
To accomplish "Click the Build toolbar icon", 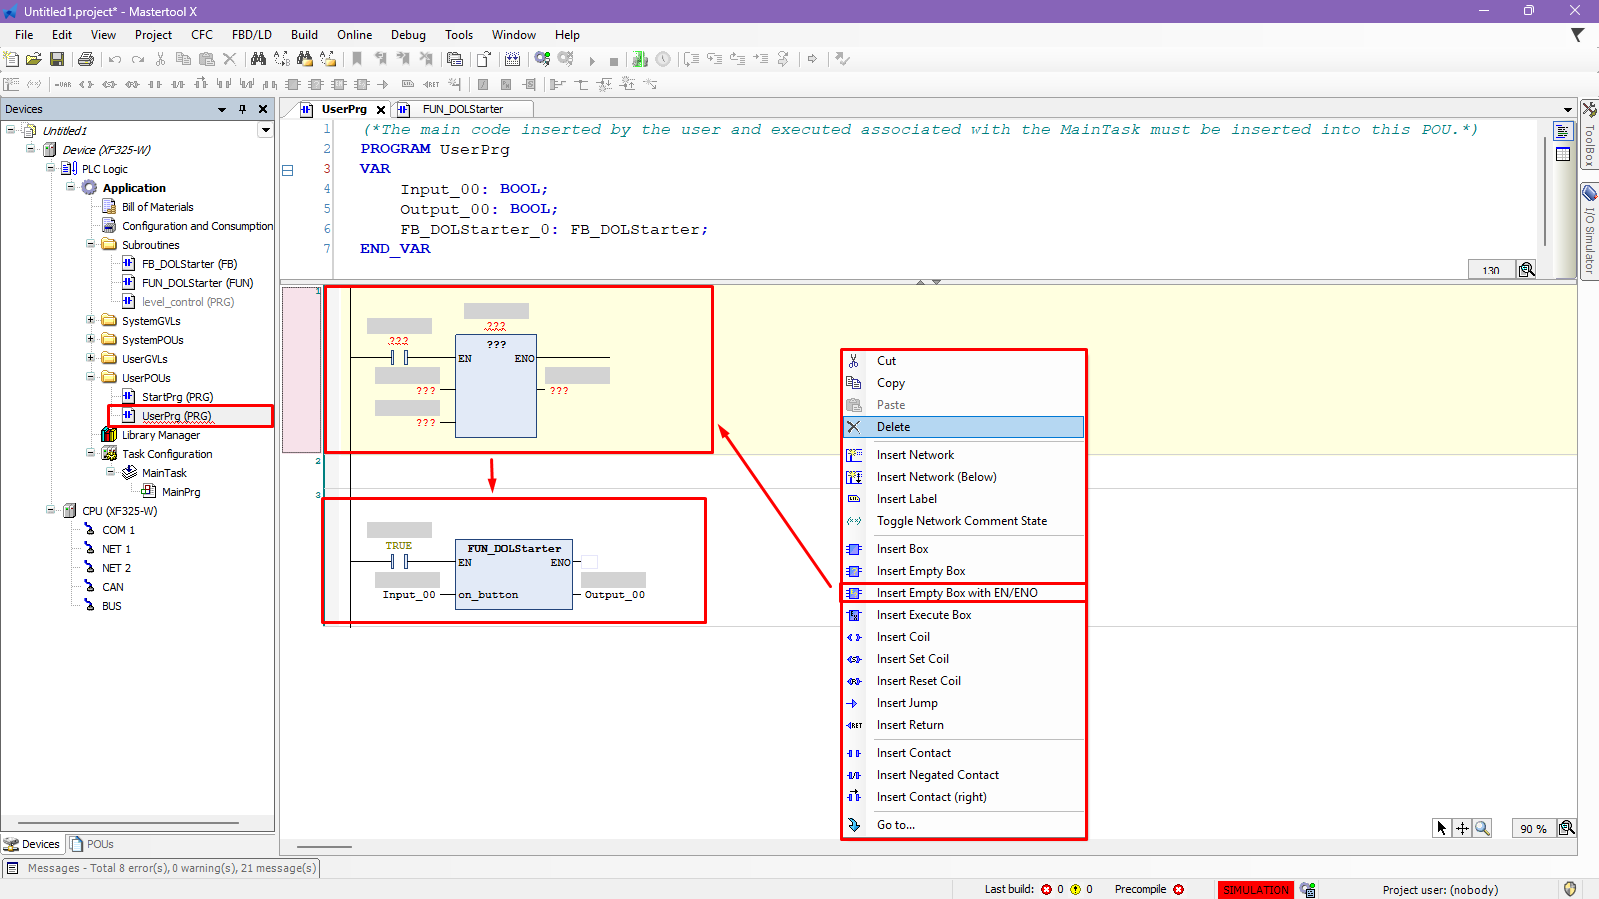I will pos(512,60).
